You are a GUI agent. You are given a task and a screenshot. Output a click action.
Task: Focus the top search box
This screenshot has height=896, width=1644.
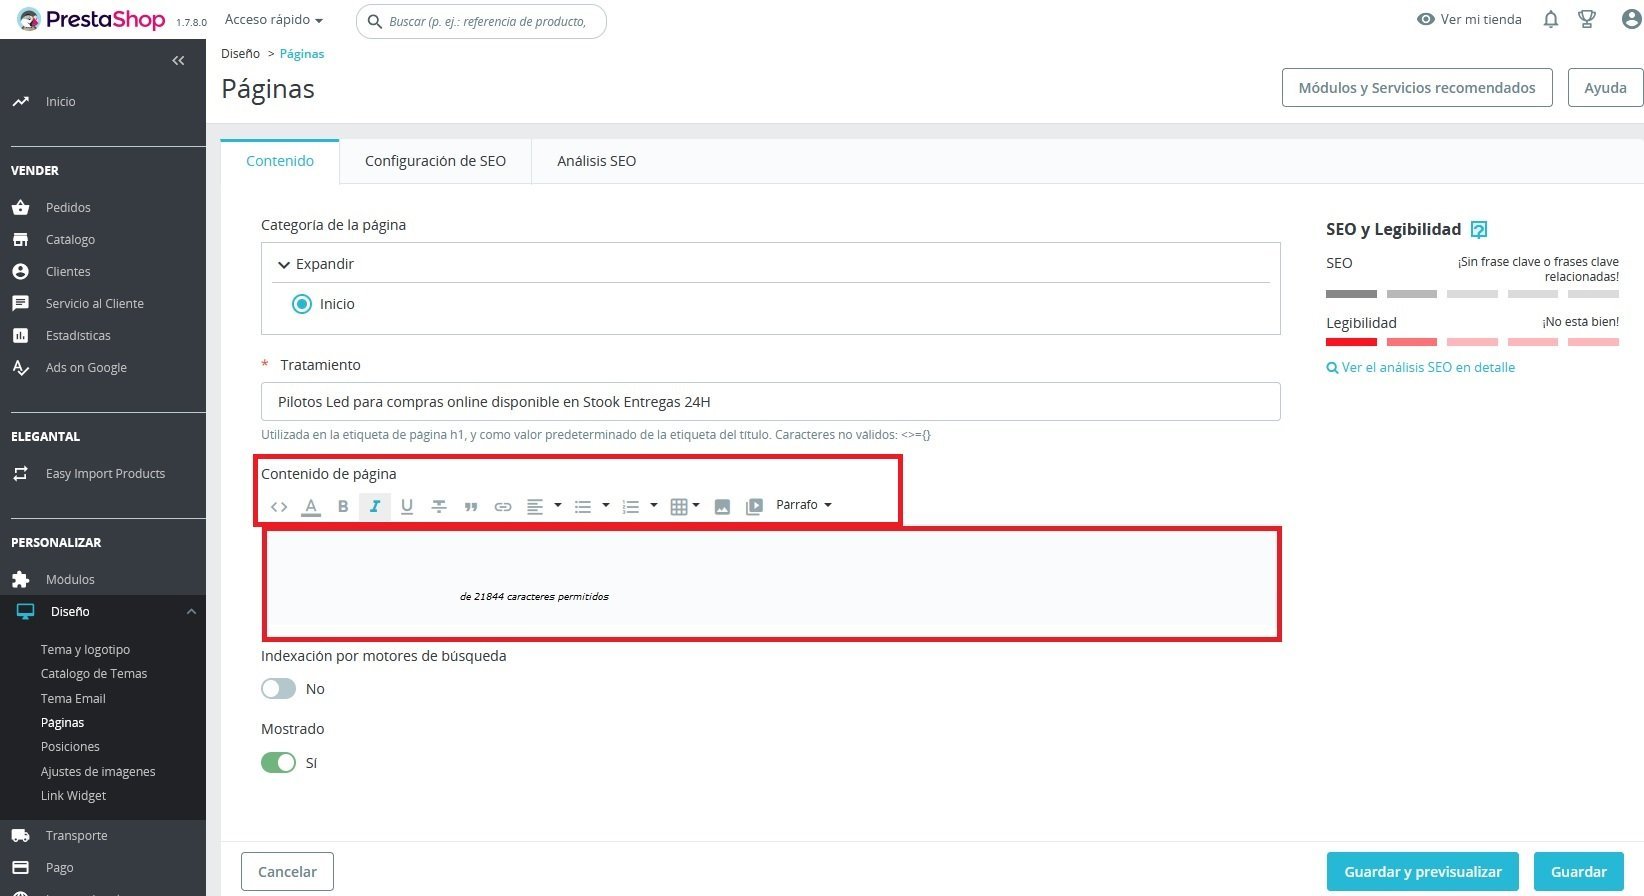pos(481,21)
